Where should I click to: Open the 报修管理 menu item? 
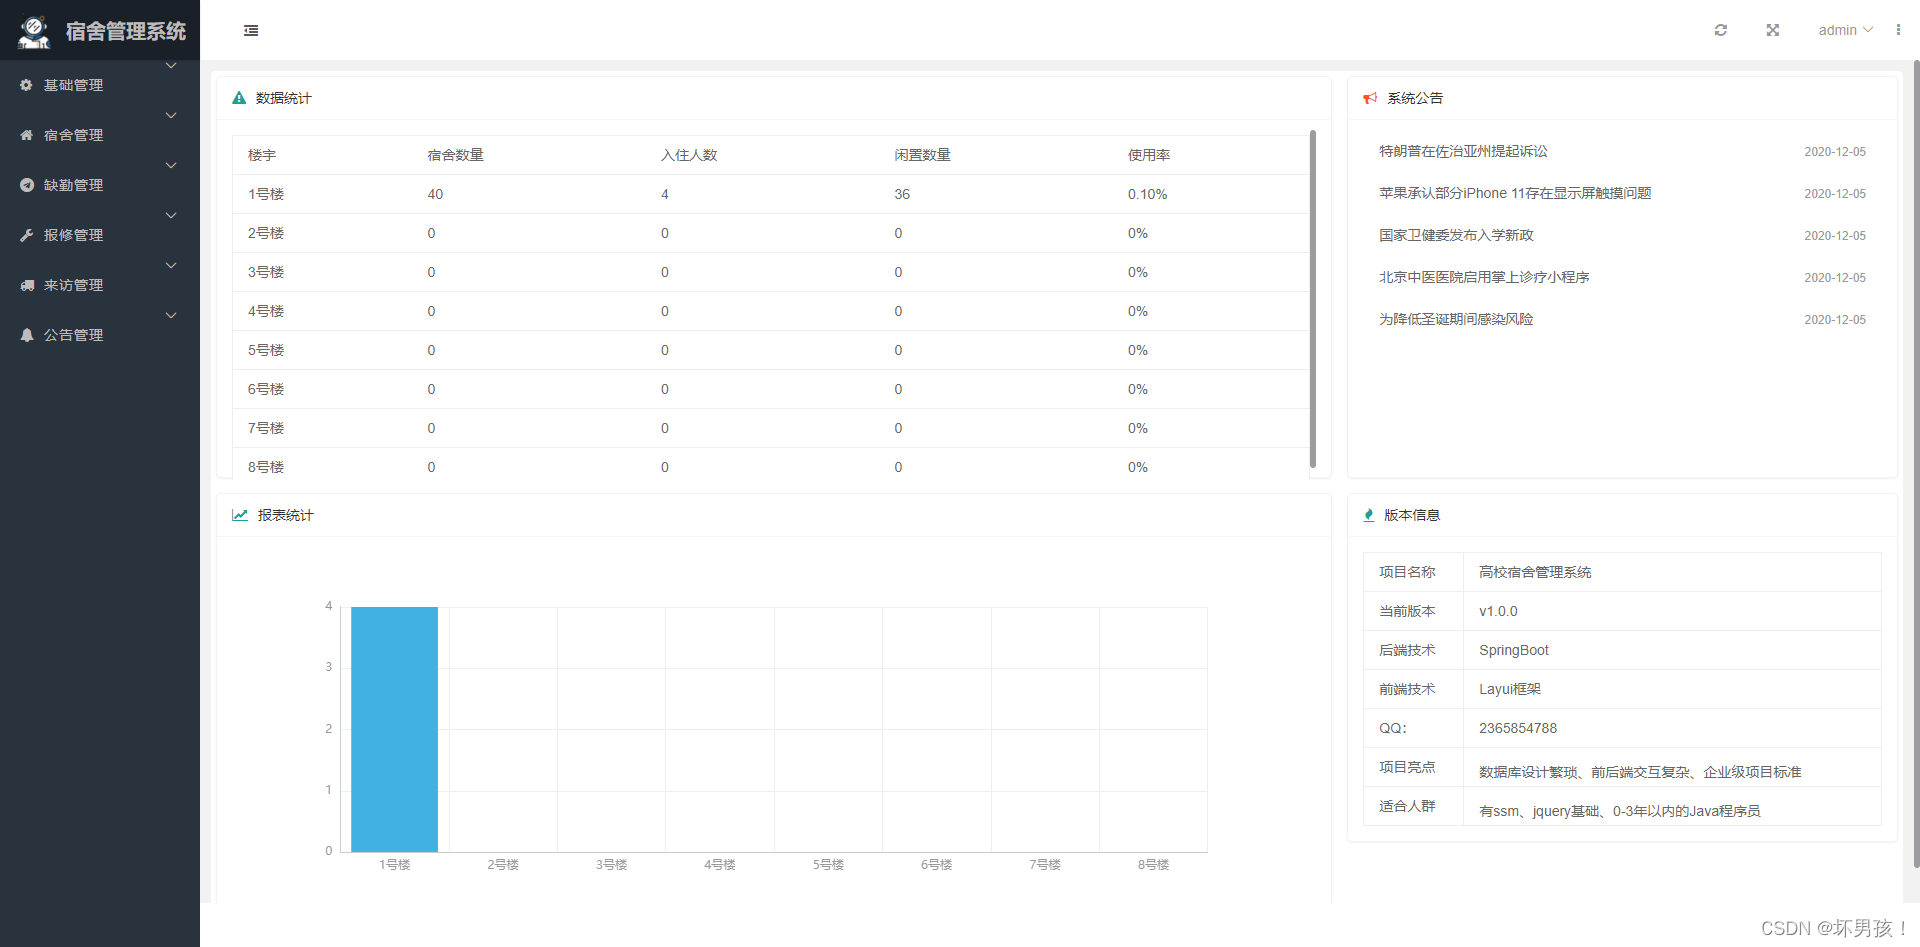click(x=100, y=235)
